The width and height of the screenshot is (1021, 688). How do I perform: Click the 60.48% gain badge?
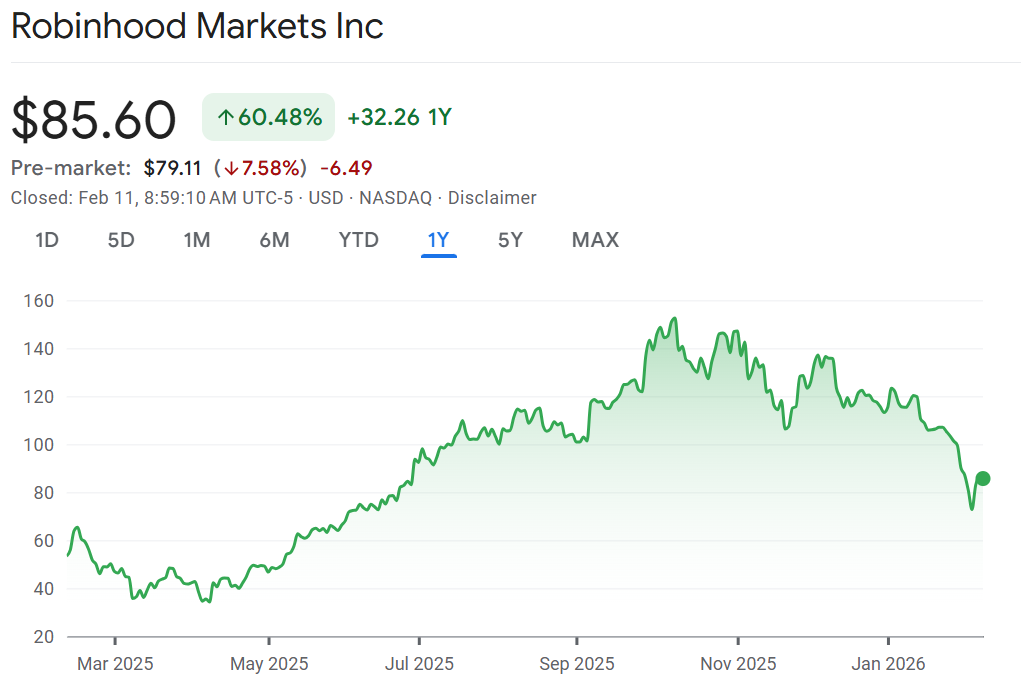pos(268,118)
